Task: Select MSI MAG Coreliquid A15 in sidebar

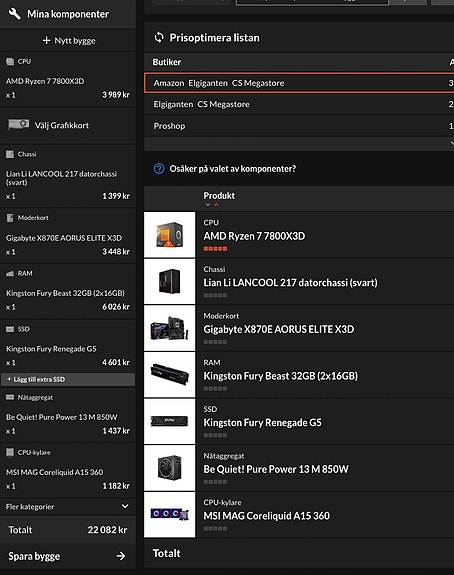Action: coord(54,472)
